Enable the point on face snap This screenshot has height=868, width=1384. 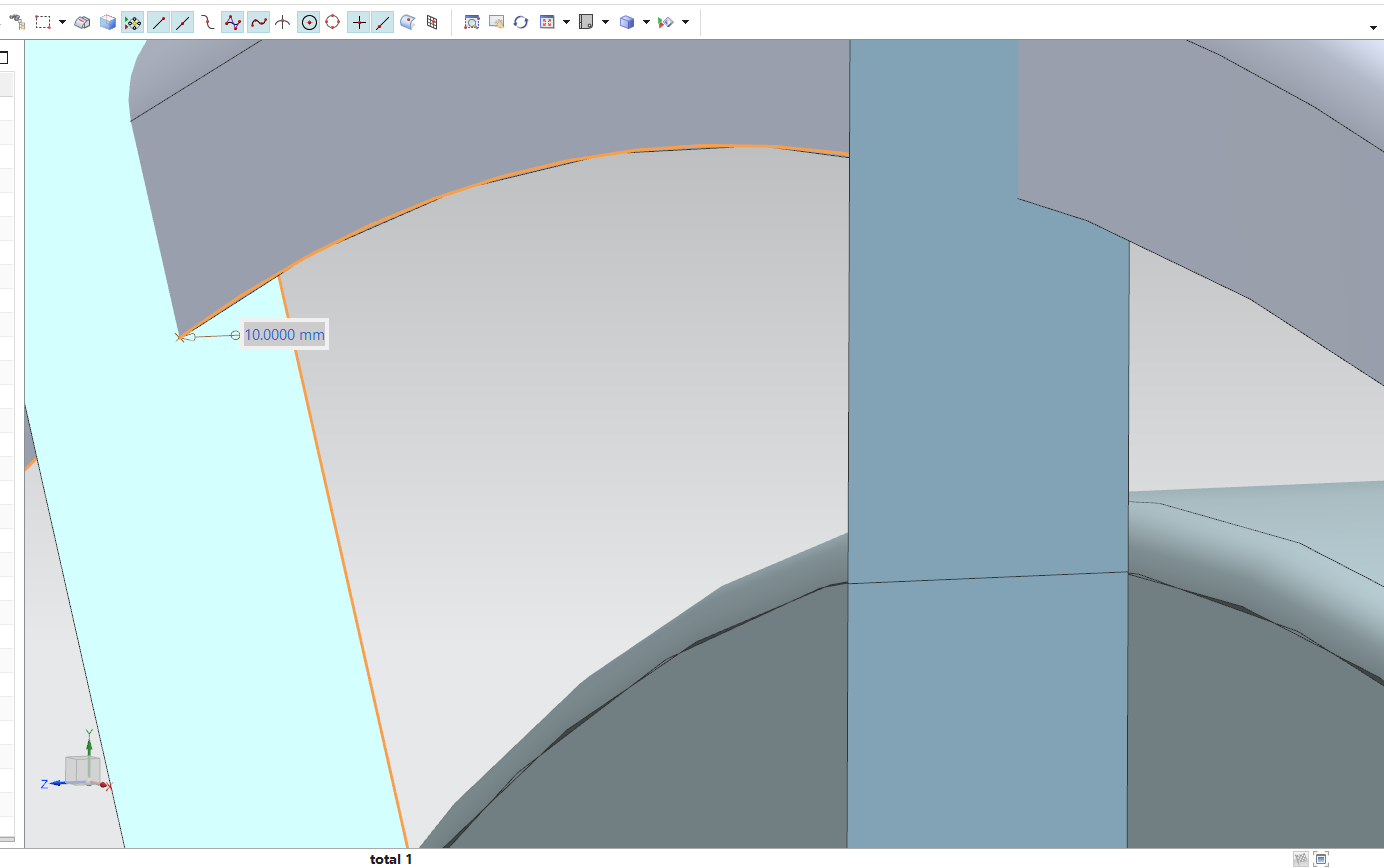tap(408, 22)
